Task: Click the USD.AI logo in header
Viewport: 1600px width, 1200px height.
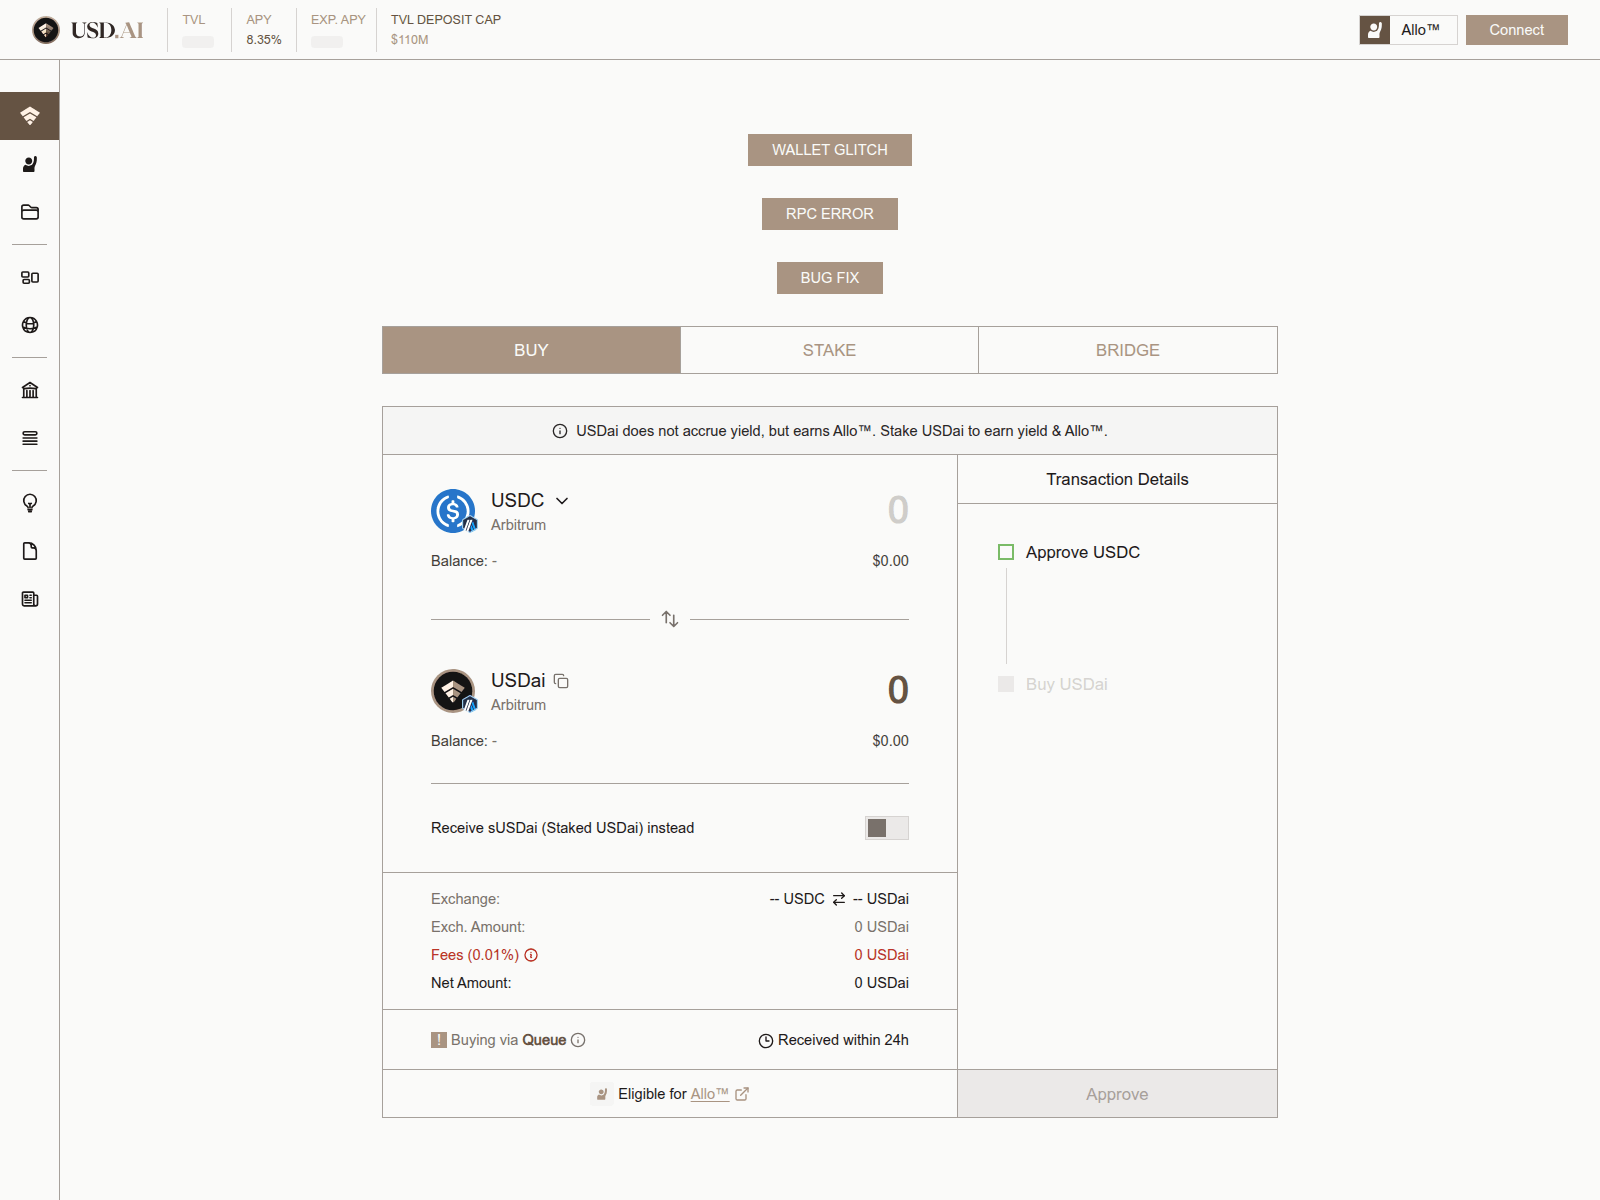Action: [x=88, y=30]
